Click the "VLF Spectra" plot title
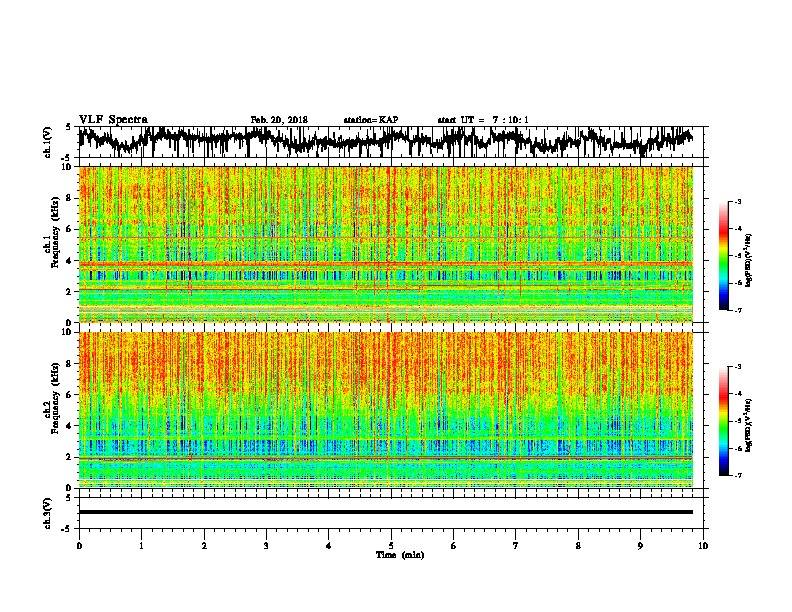792x612 pixels. point(113,119)
